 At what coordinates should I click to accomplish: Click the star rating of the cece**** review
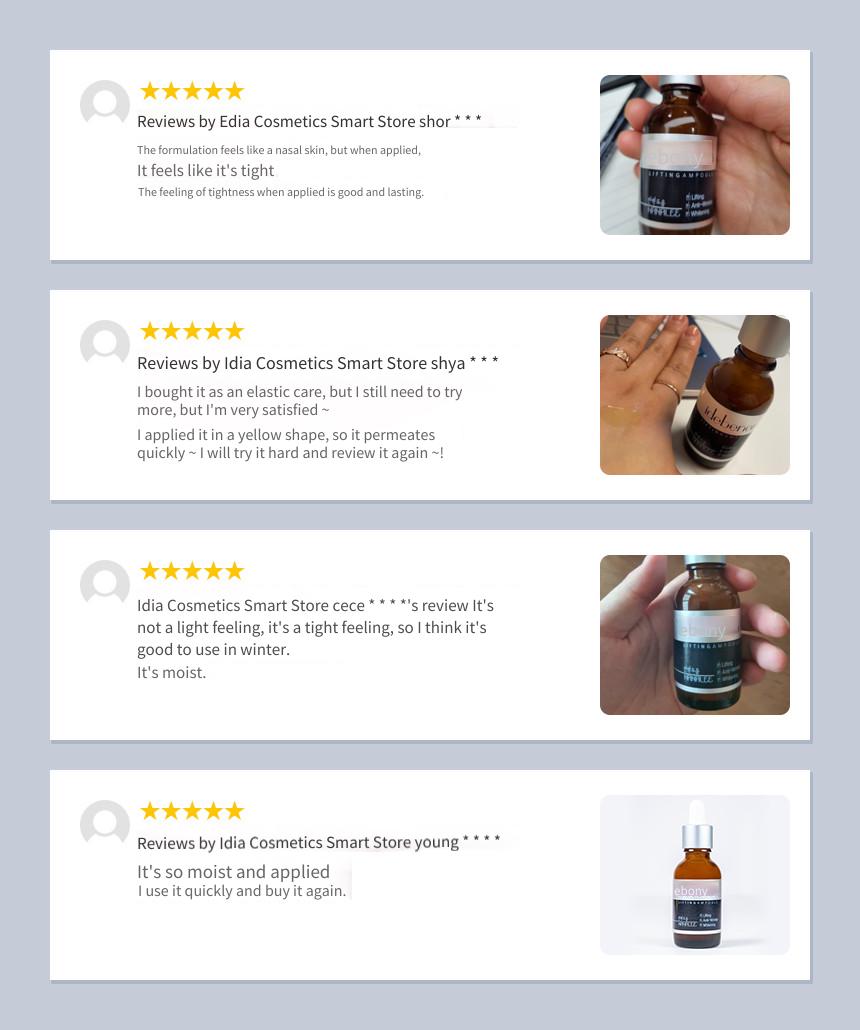pos(192,570)
